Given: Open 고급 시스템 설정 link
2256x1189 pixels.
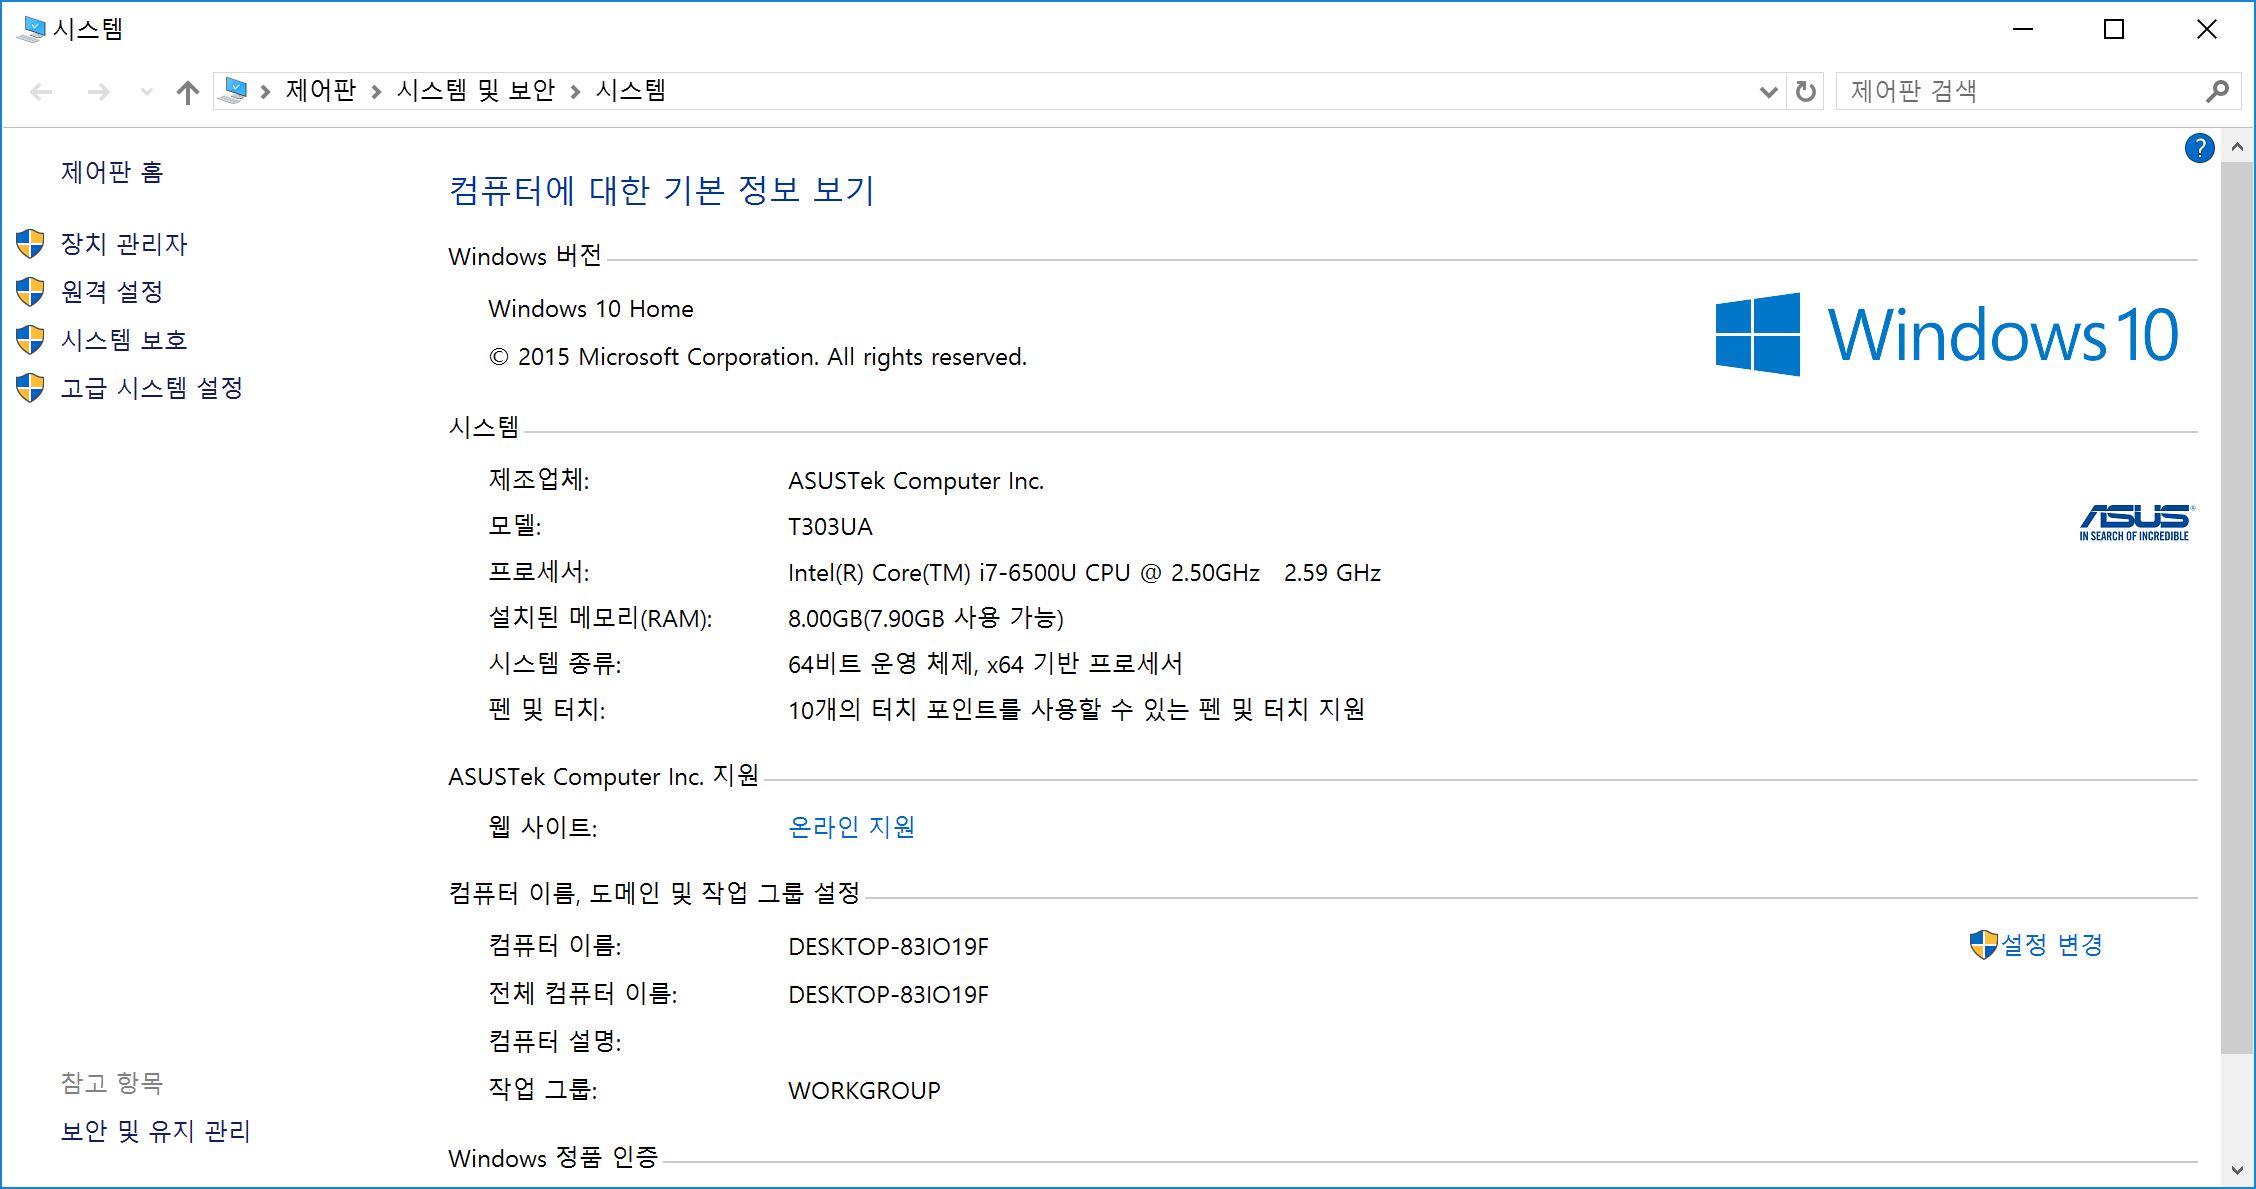Looking at the screenshot, I should [151, 388].
